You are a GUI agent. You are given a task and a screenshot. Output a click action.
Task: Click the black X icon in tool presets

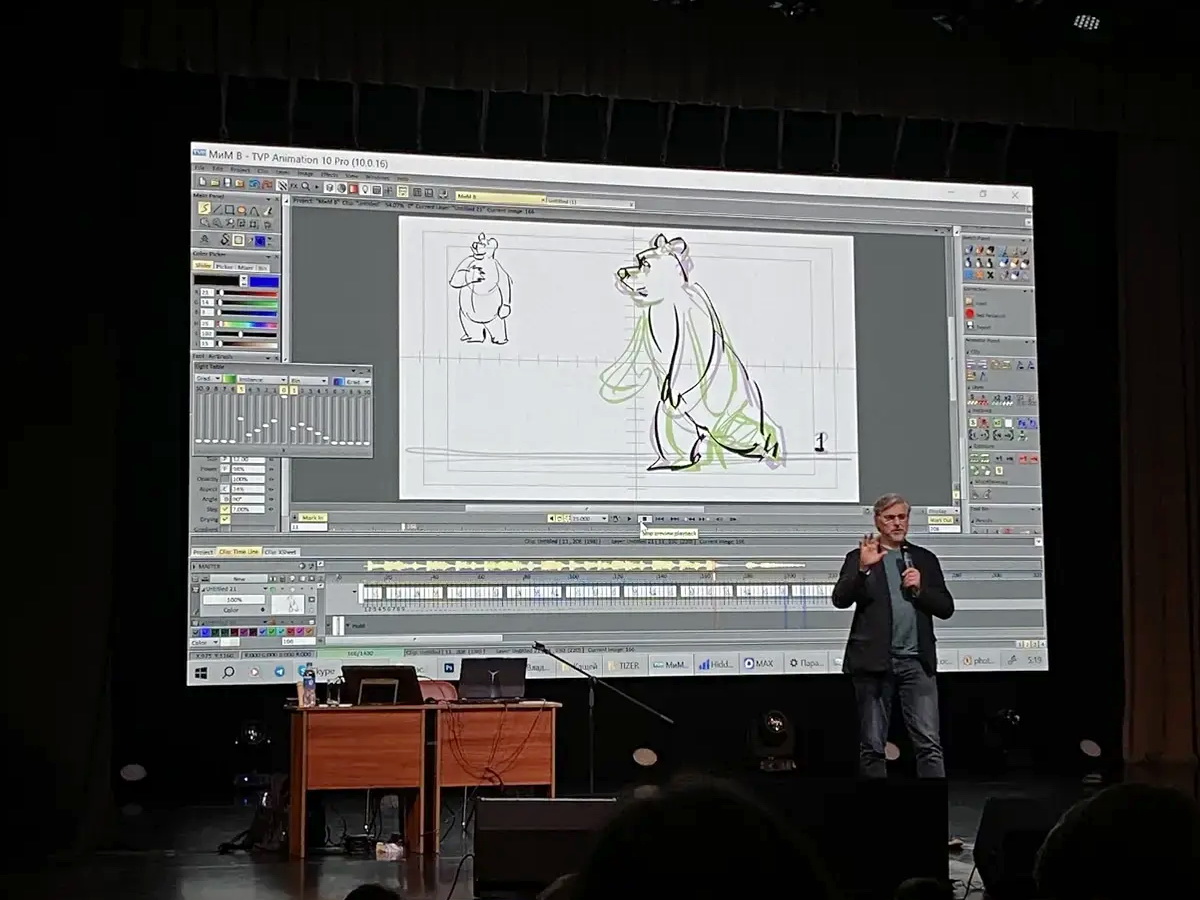[x=990, y=275]
